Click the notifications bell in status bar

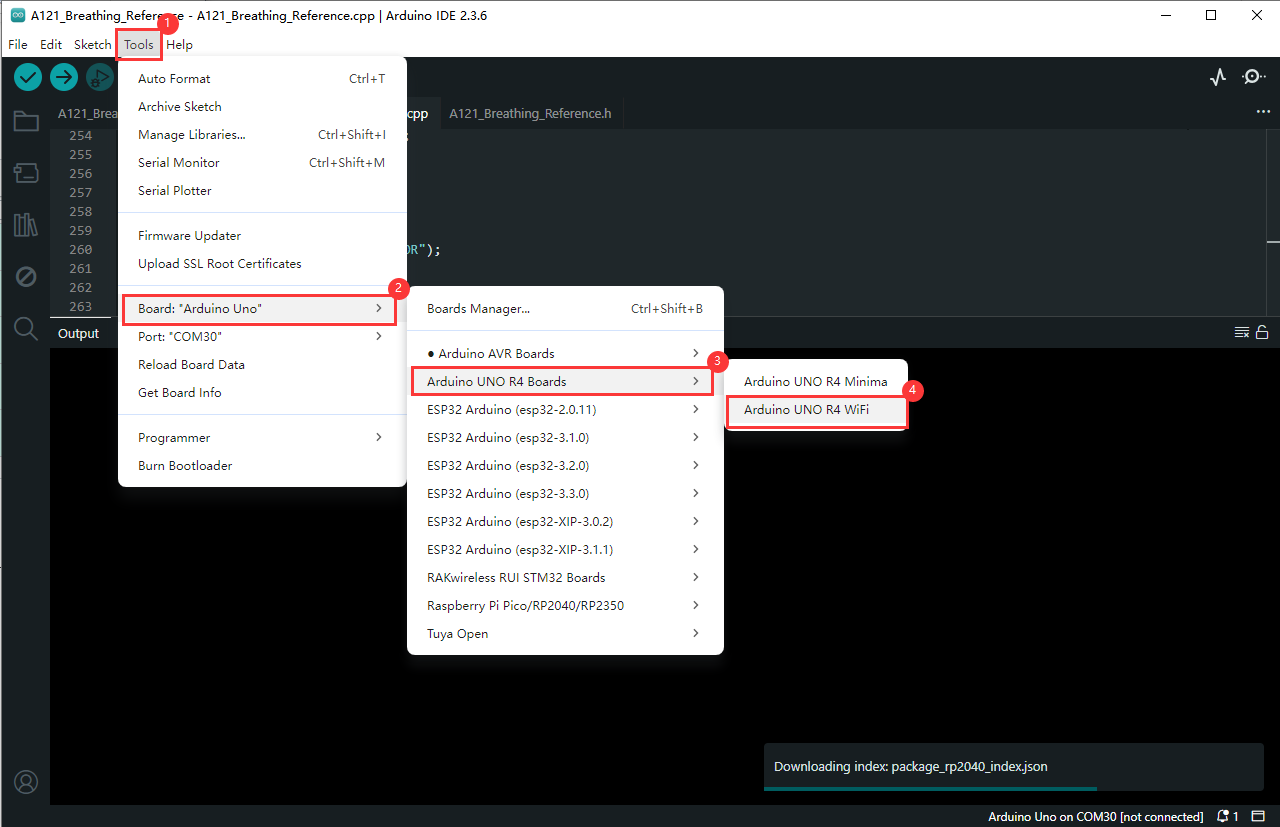[1227, 817]
